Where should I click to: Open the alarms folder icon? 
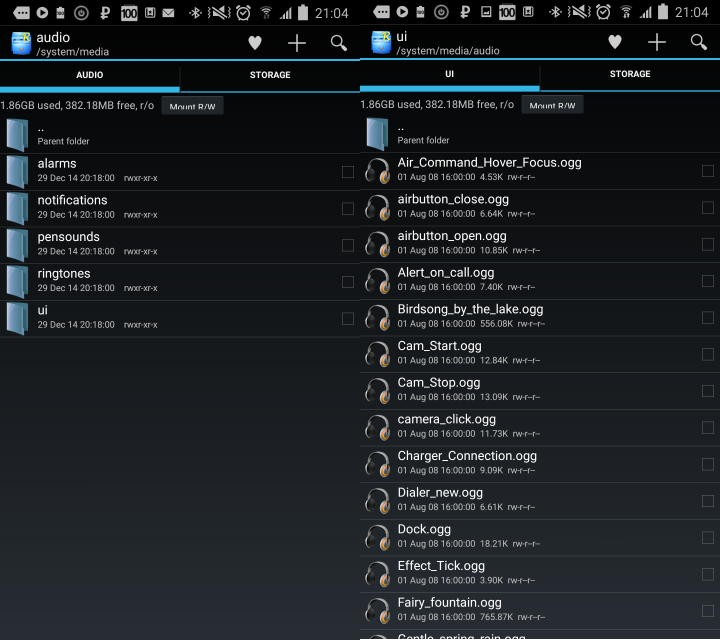(x=18, y=172)
